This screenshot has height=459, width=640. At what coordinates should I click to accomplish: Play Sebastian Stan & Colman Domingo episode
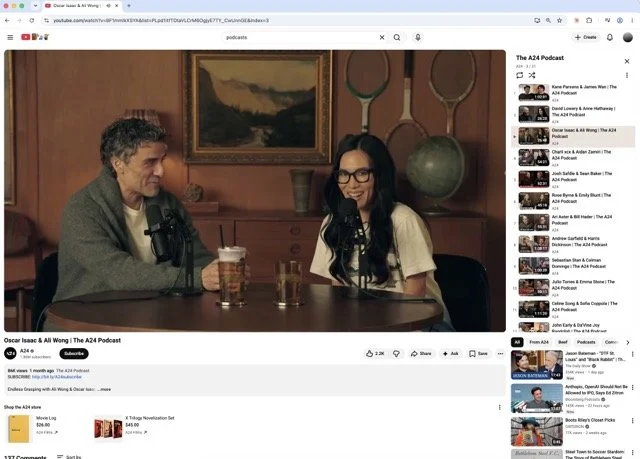click(x=574, y=266)
